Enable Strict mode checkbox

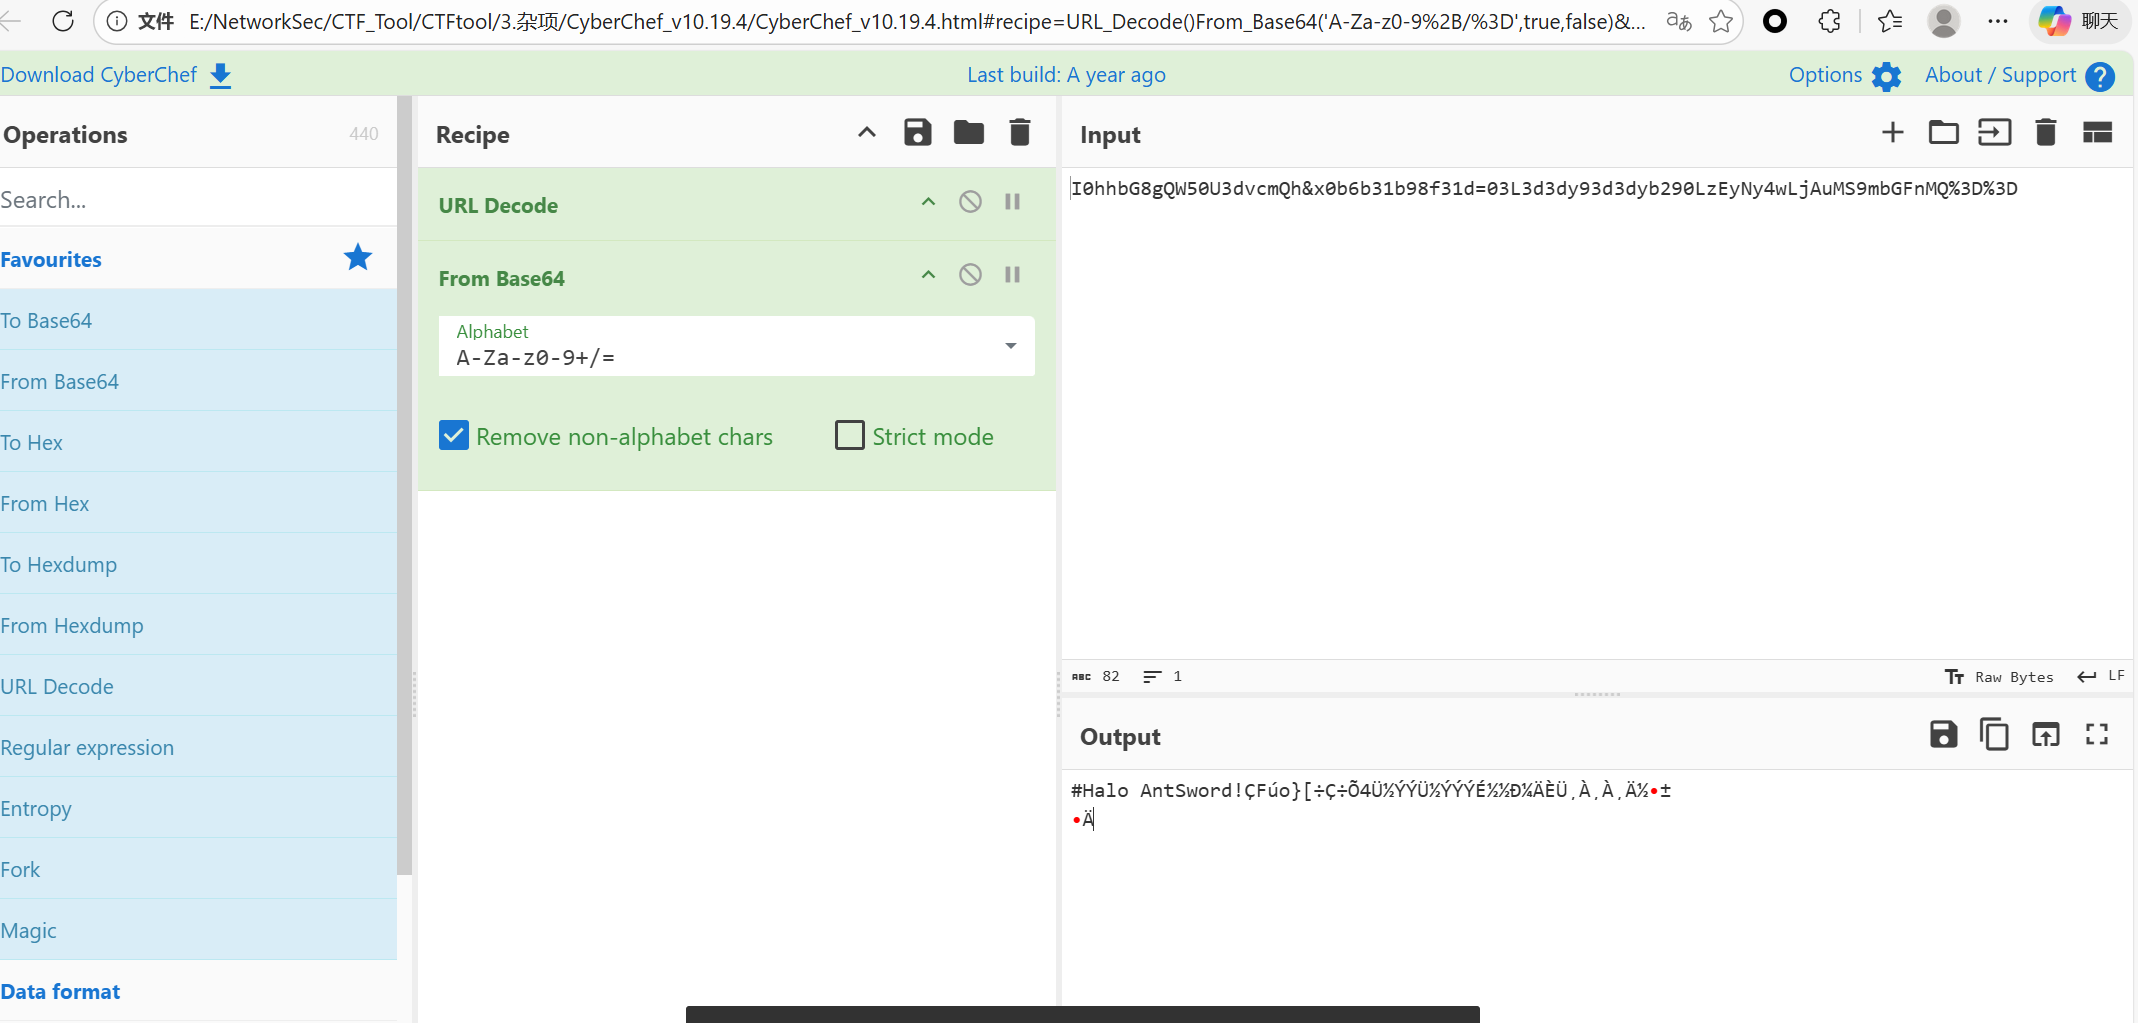[850, 435]
